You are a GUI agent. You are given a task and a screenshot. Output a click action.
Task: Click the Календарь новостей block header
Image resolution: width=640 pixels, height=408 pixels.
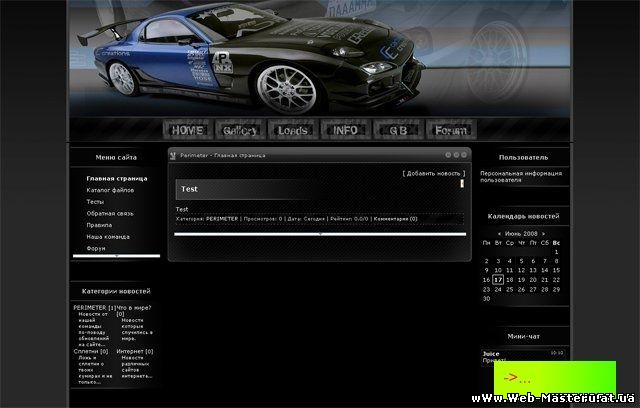point(523,216)
